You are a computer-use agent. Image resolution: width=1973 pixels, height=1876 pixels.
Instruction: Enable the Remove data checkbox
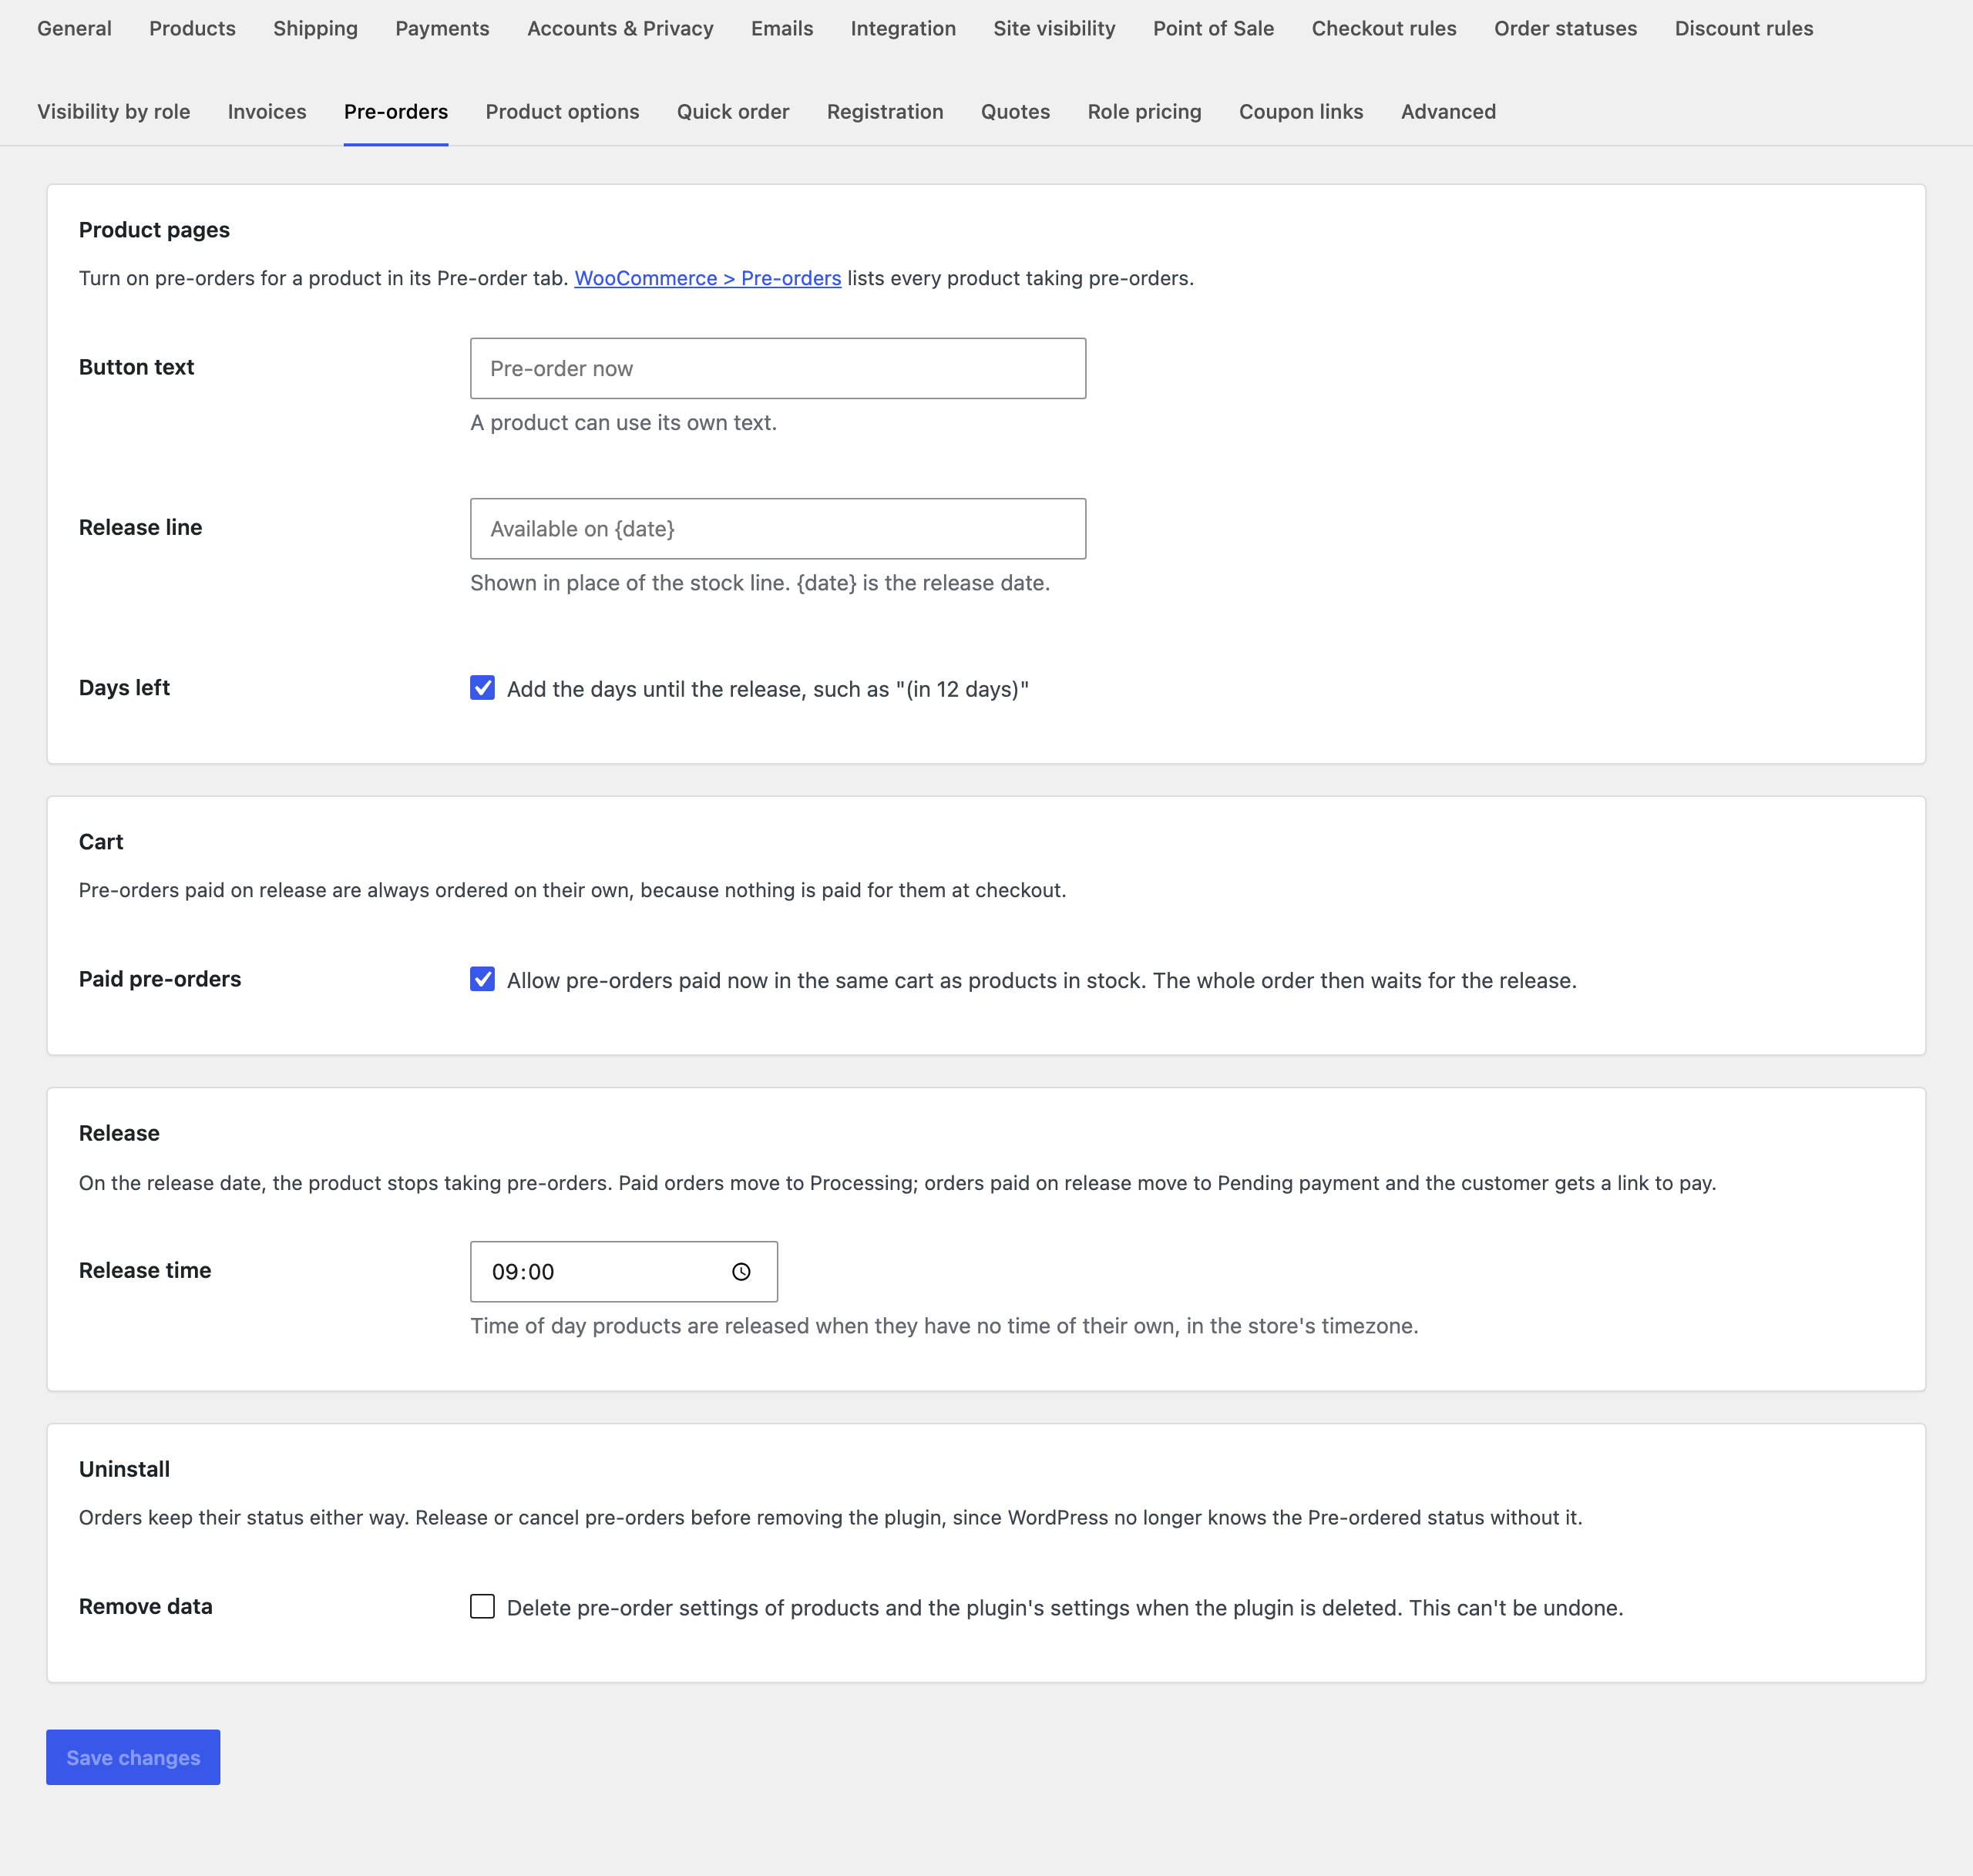pos(482,1607)
